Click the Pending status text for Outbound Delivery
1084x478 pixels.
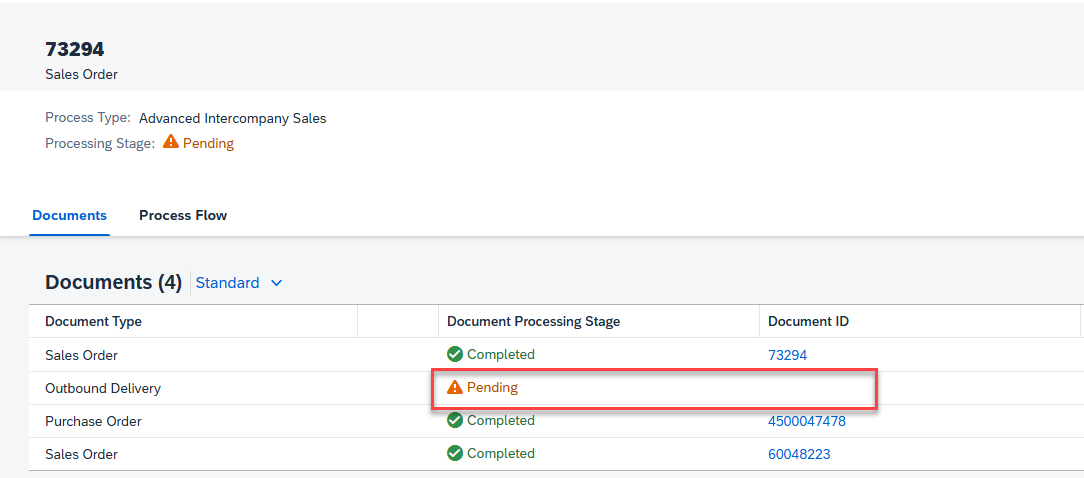[x=492, y=387]
